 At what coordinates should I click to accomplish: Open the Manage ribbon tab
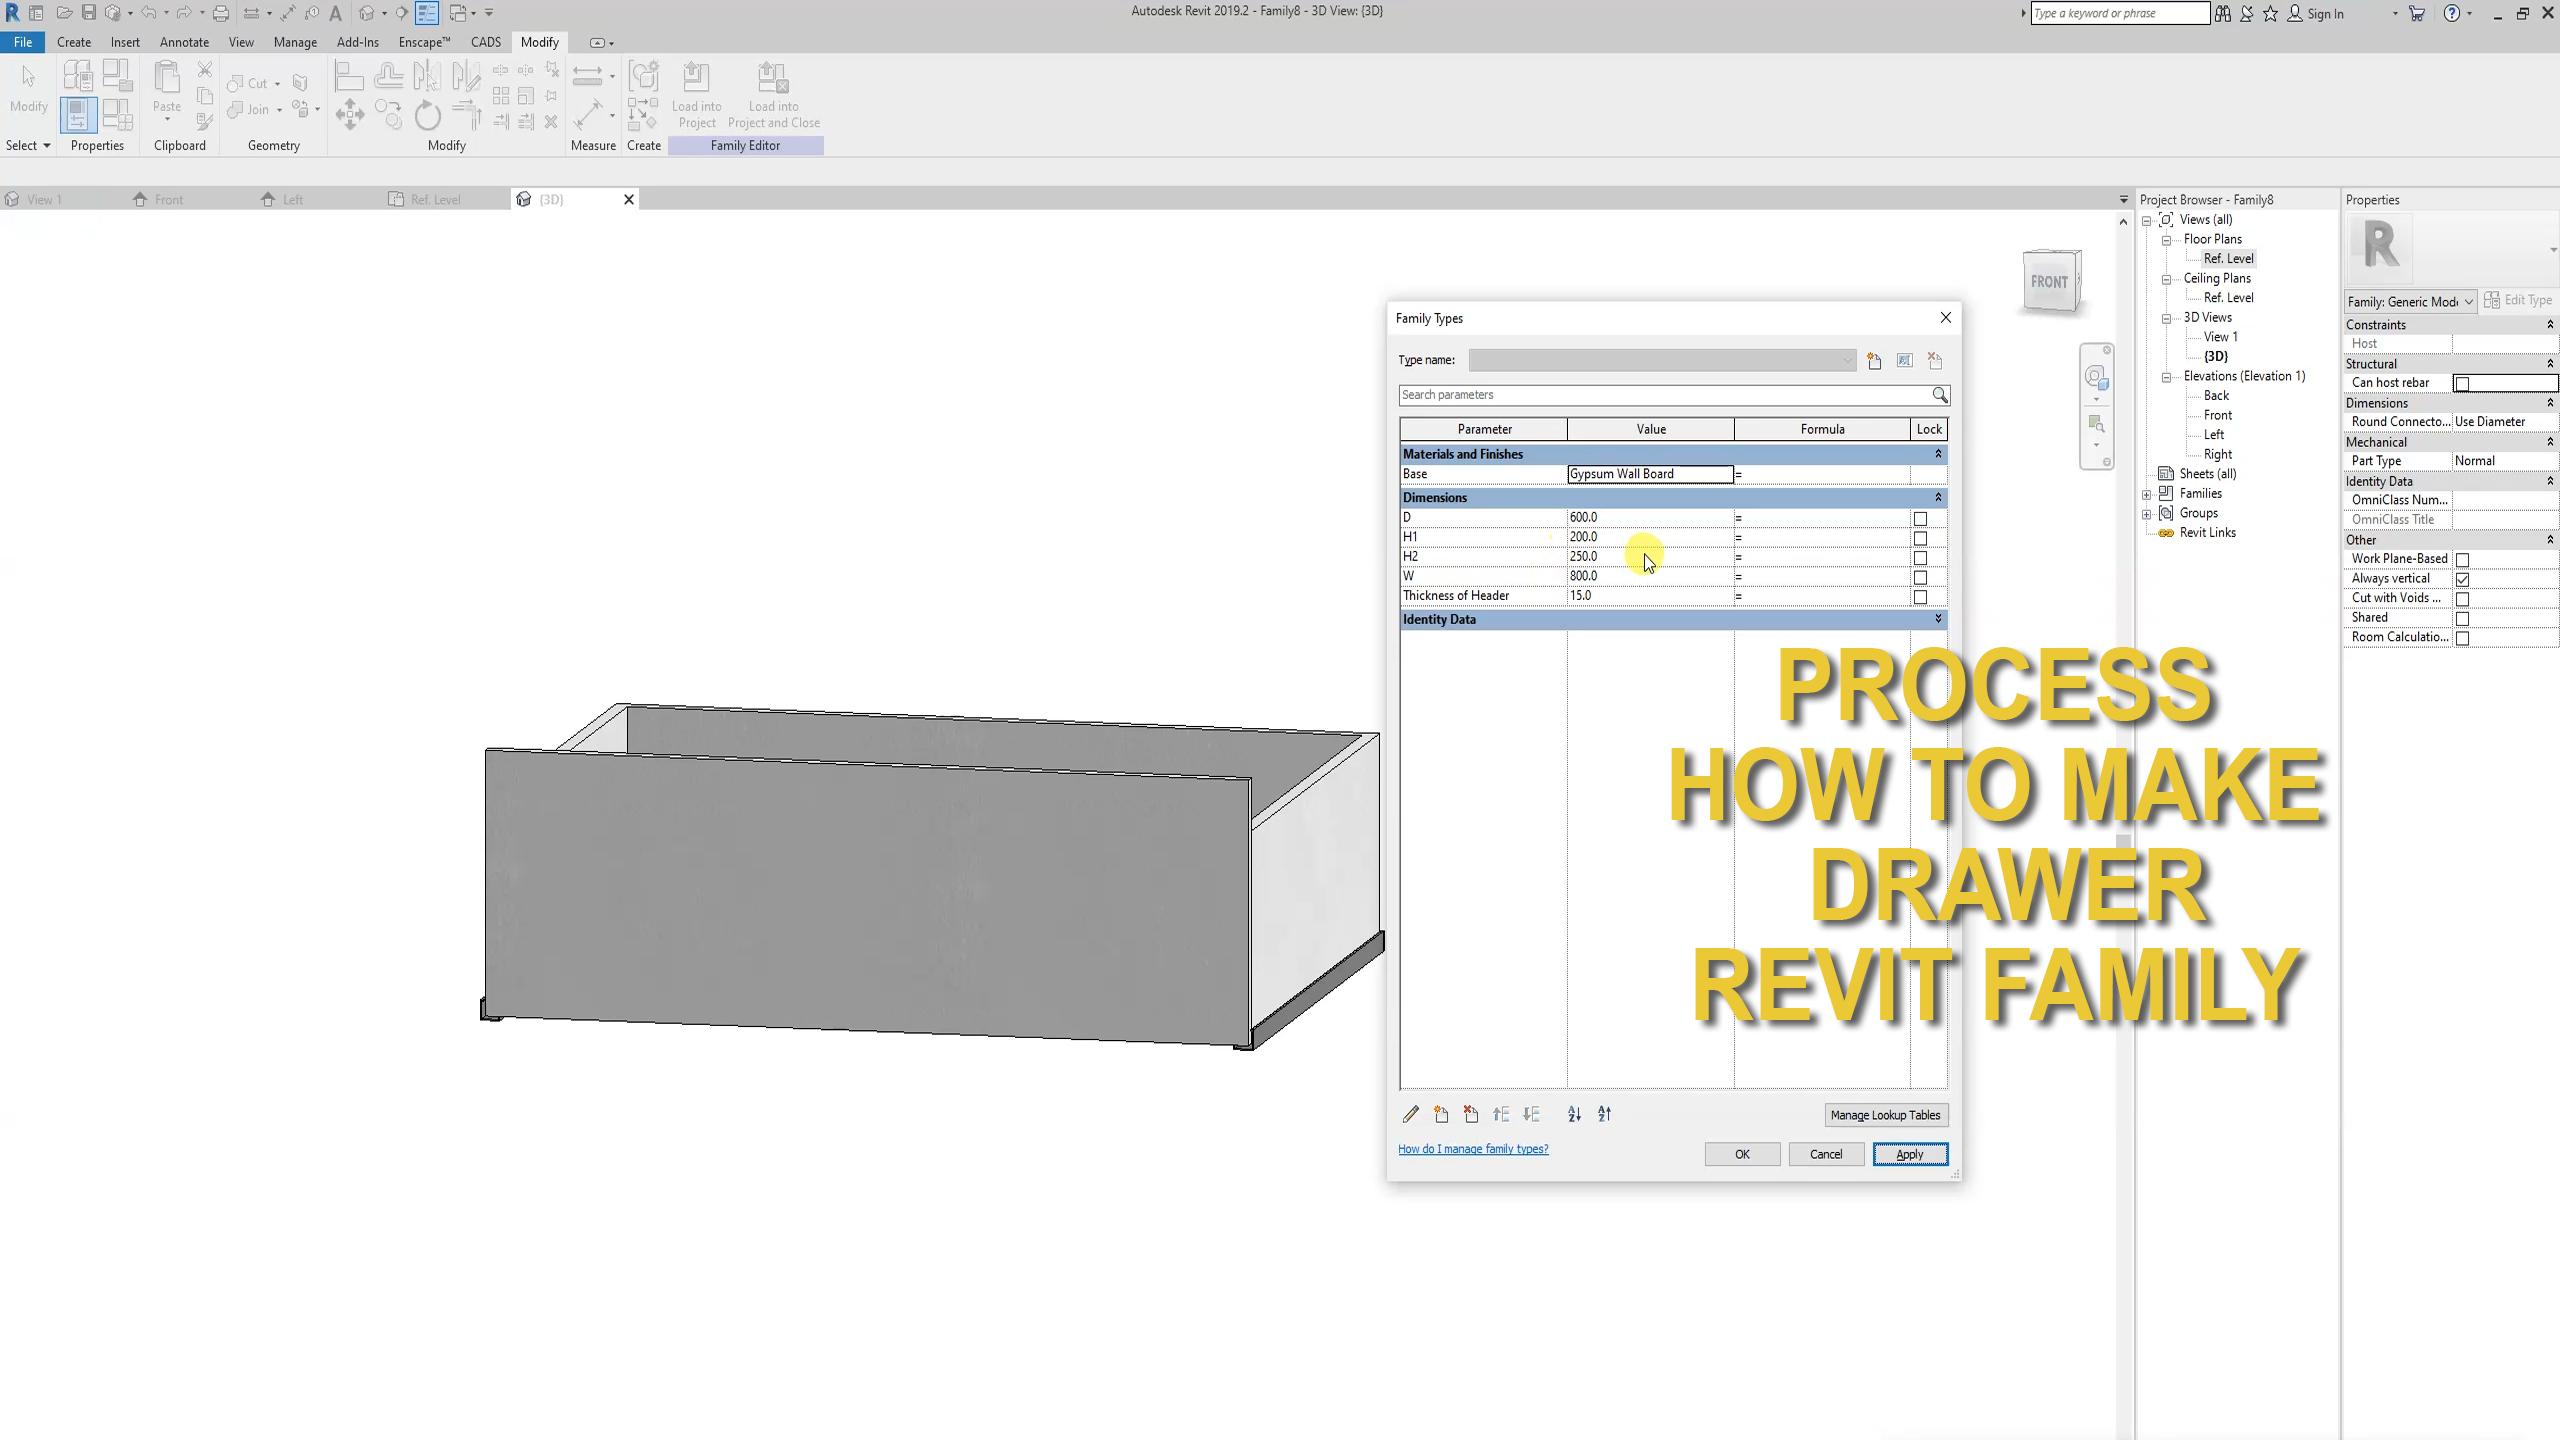(295, 42)
